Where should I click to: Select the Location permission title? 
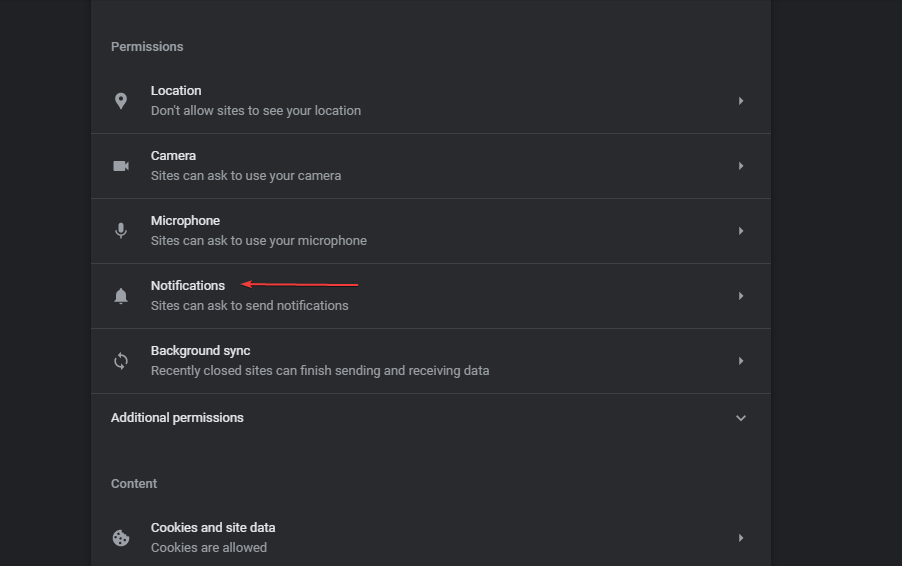click(176, 91)
